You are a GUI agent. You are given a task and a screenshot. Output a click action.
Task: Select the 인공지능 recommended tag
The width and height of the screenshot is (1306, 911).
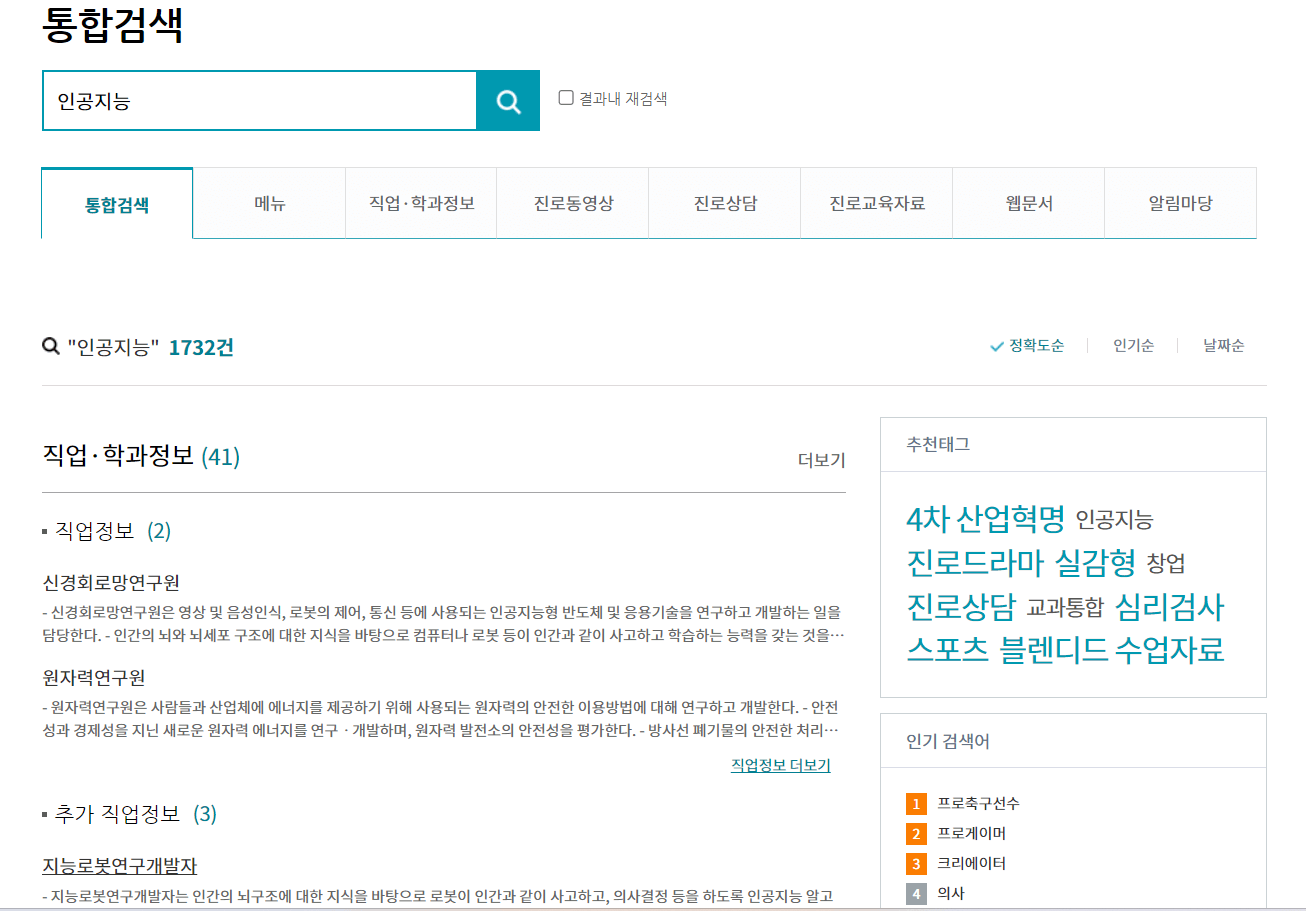(1114, 520)
